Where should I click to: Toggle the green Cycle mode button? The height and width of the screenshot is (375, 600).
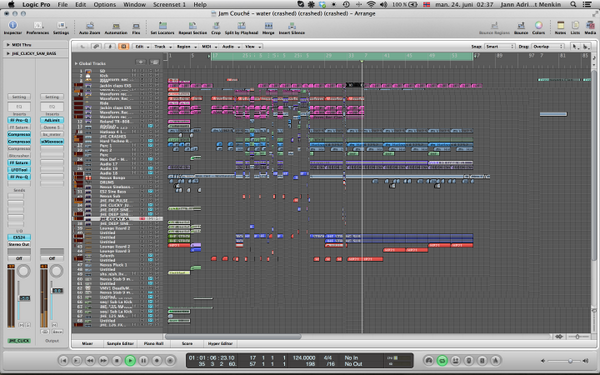point(442,360)
